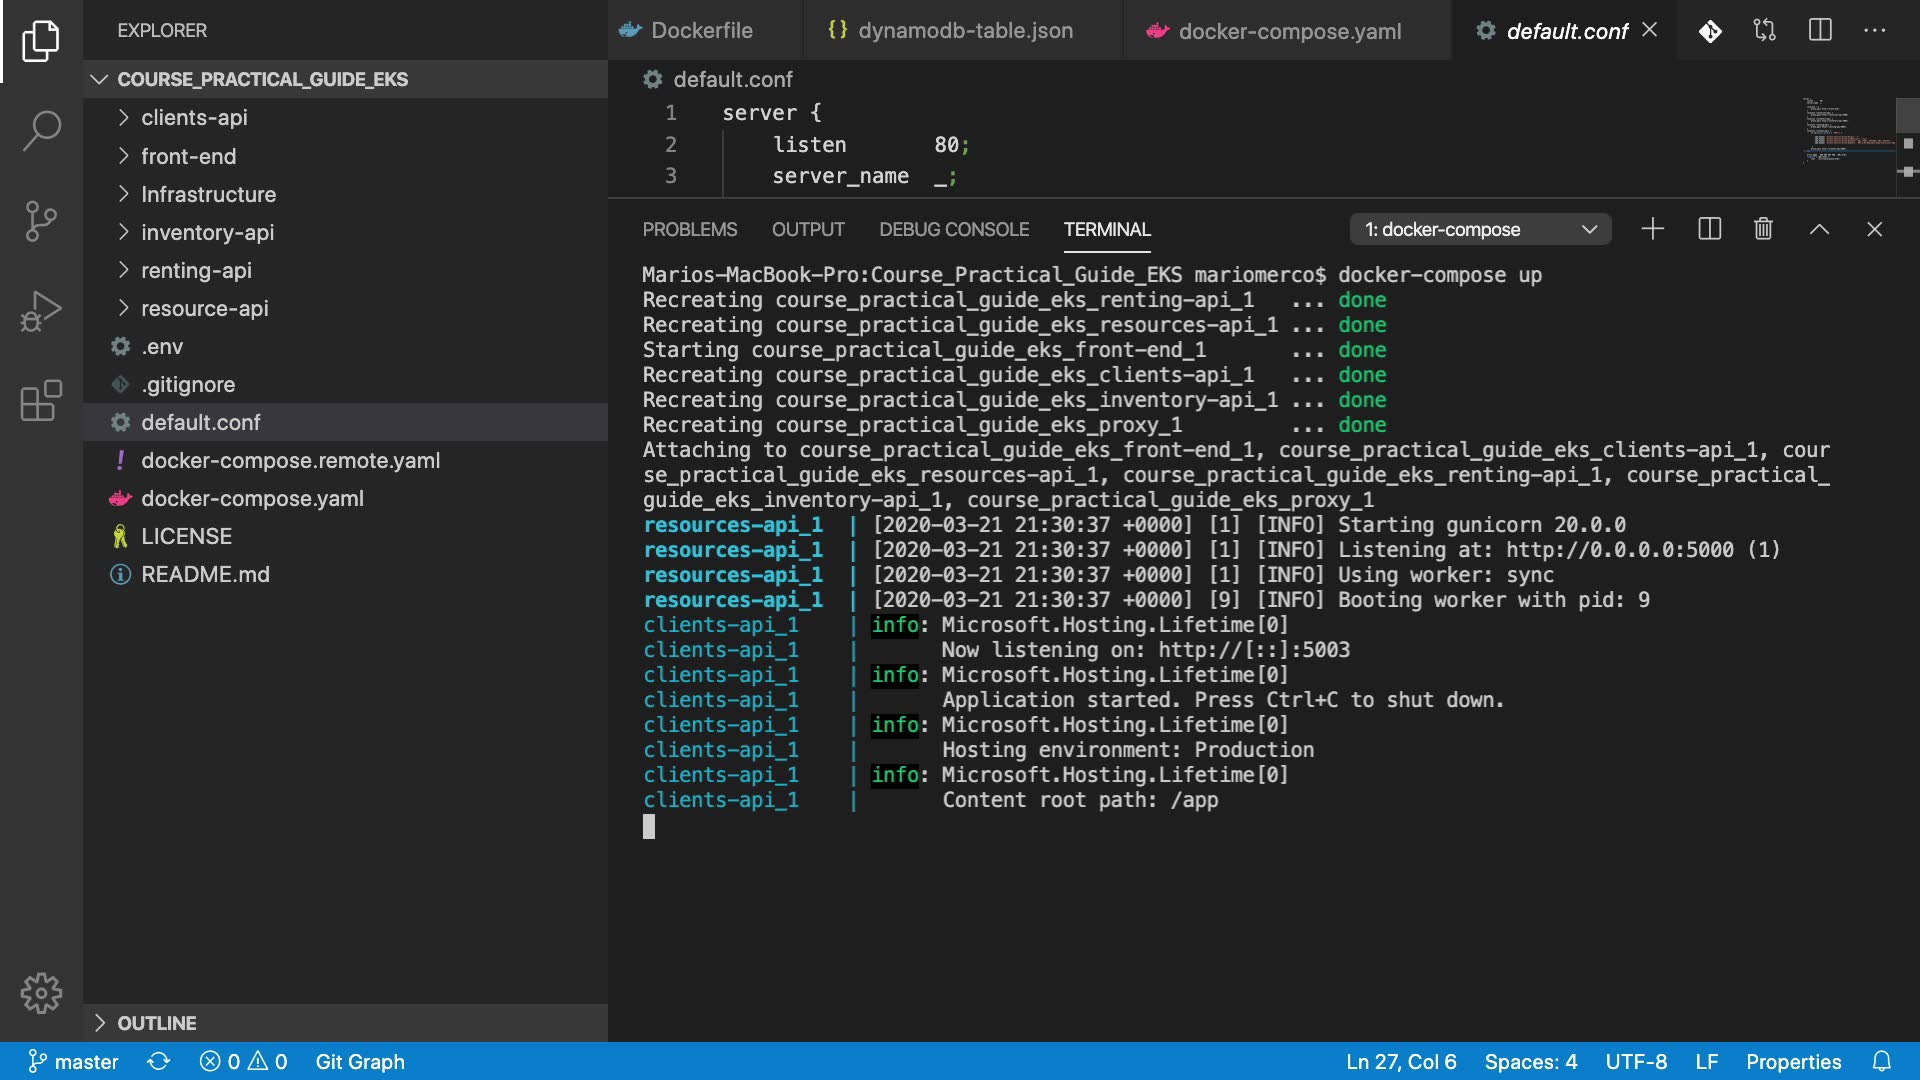Open the Manage gear menu
The height and width of the screenshot is (1080, 1920).
[x=41, y=993]
